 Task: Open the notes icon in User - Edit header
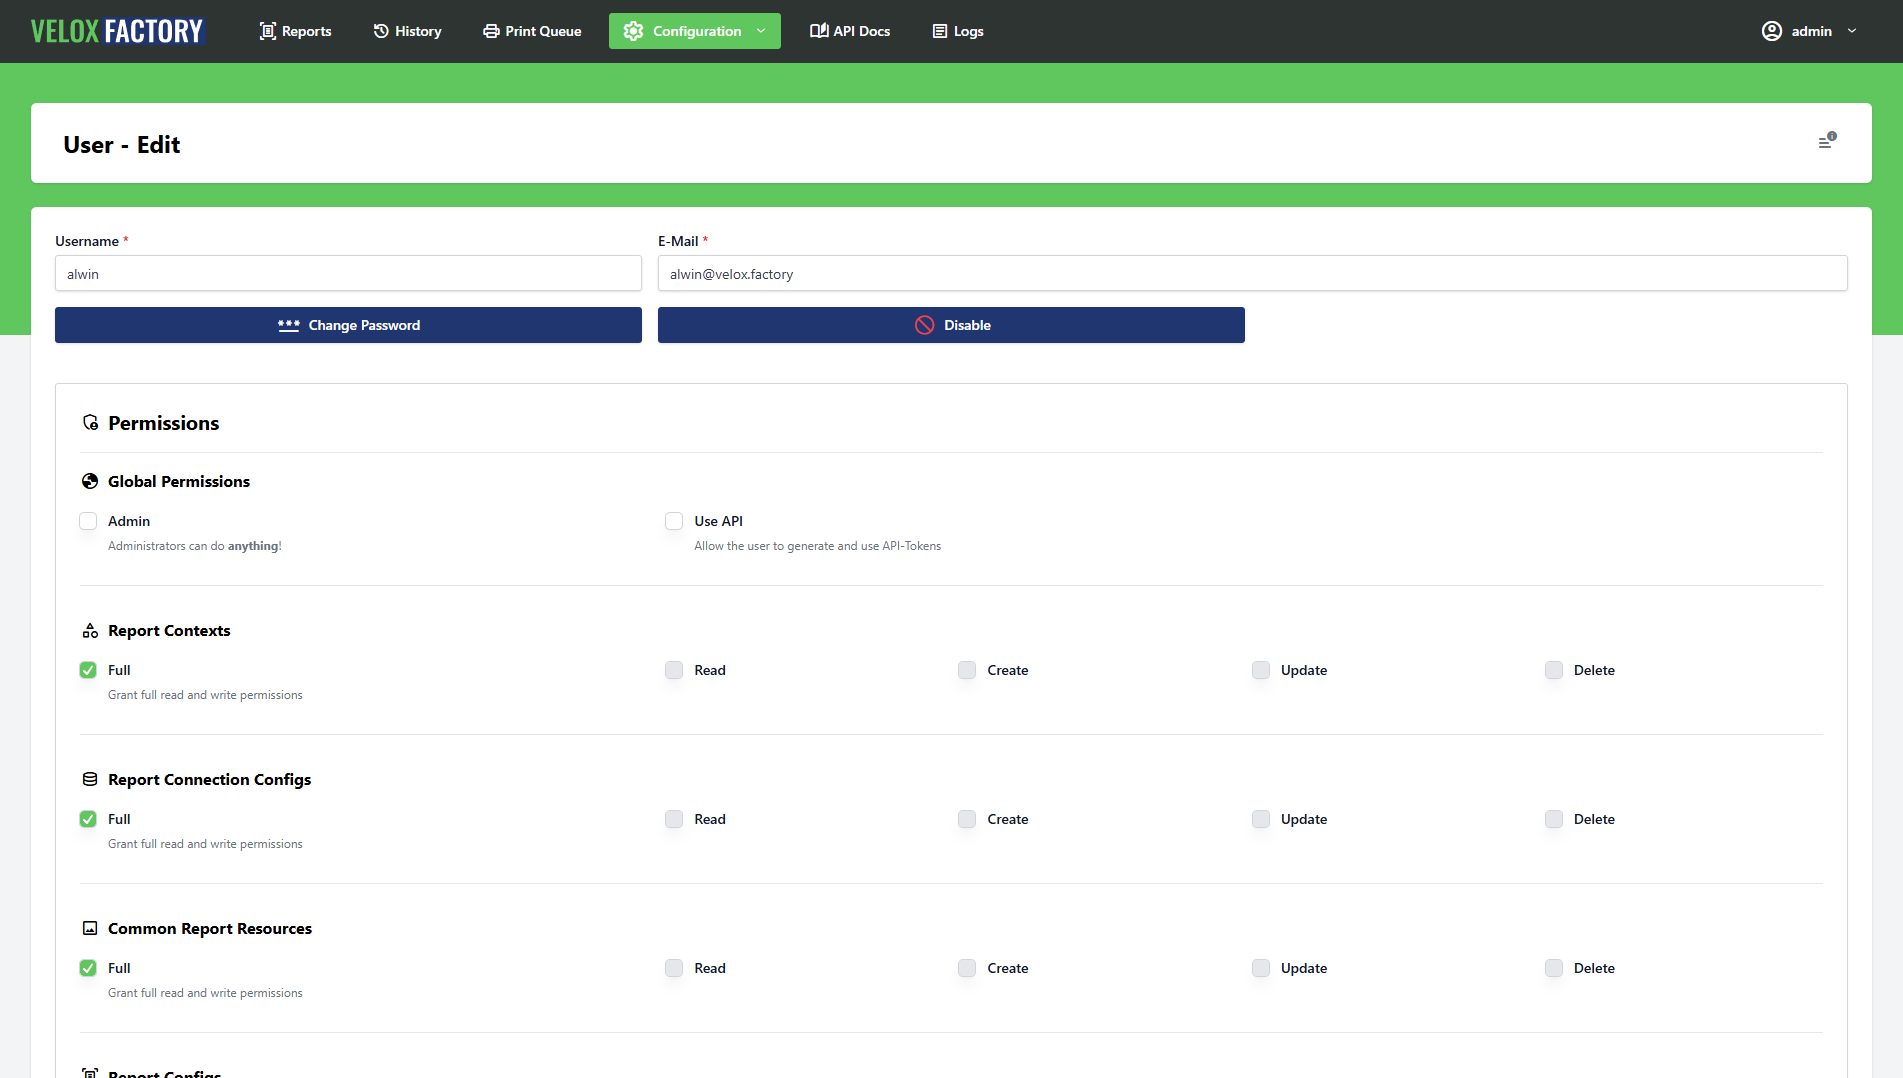[x=1827, y=141]
